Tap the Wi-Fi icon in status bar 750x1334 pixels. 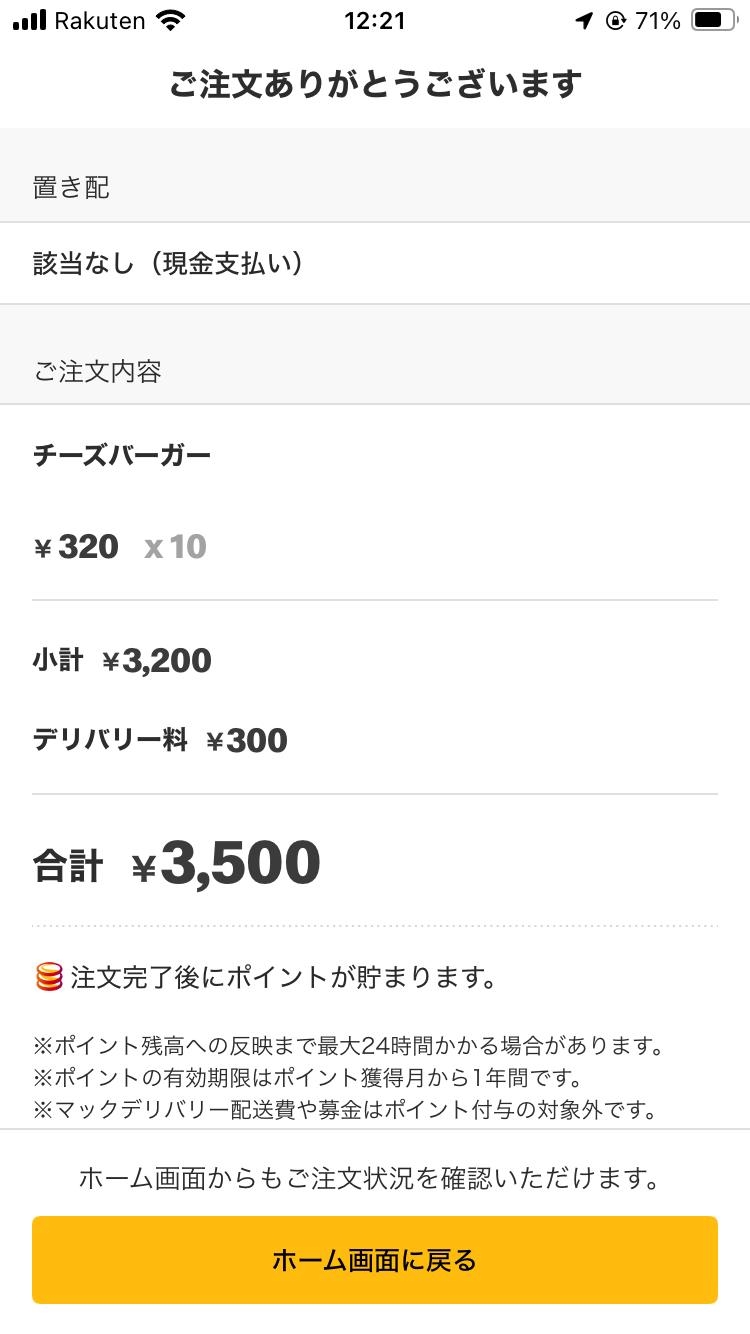click(171, 20)
